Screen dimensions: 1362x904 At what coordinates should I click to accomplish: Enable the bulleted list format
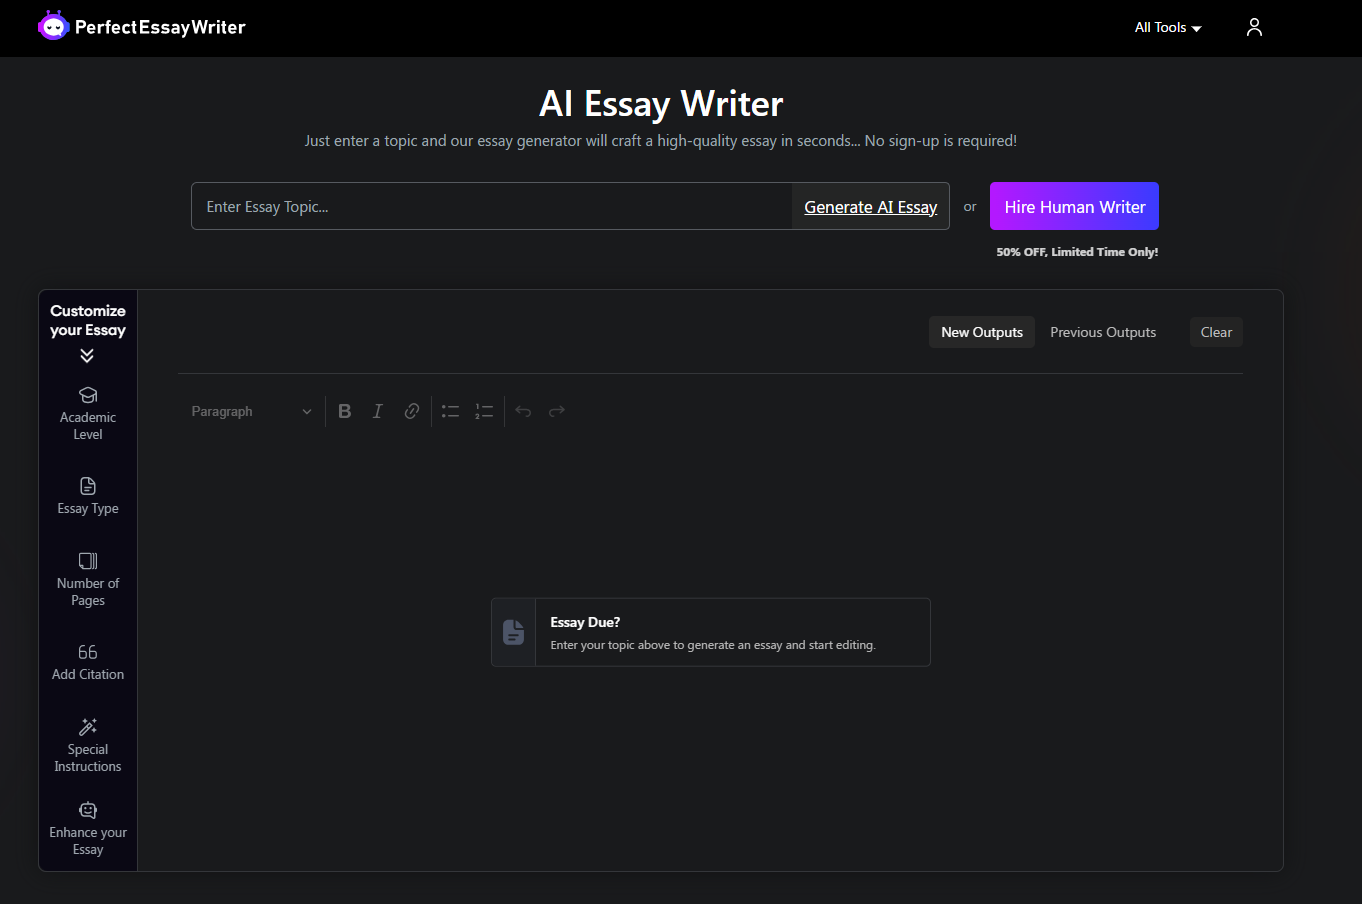click(x=449, y=410)
